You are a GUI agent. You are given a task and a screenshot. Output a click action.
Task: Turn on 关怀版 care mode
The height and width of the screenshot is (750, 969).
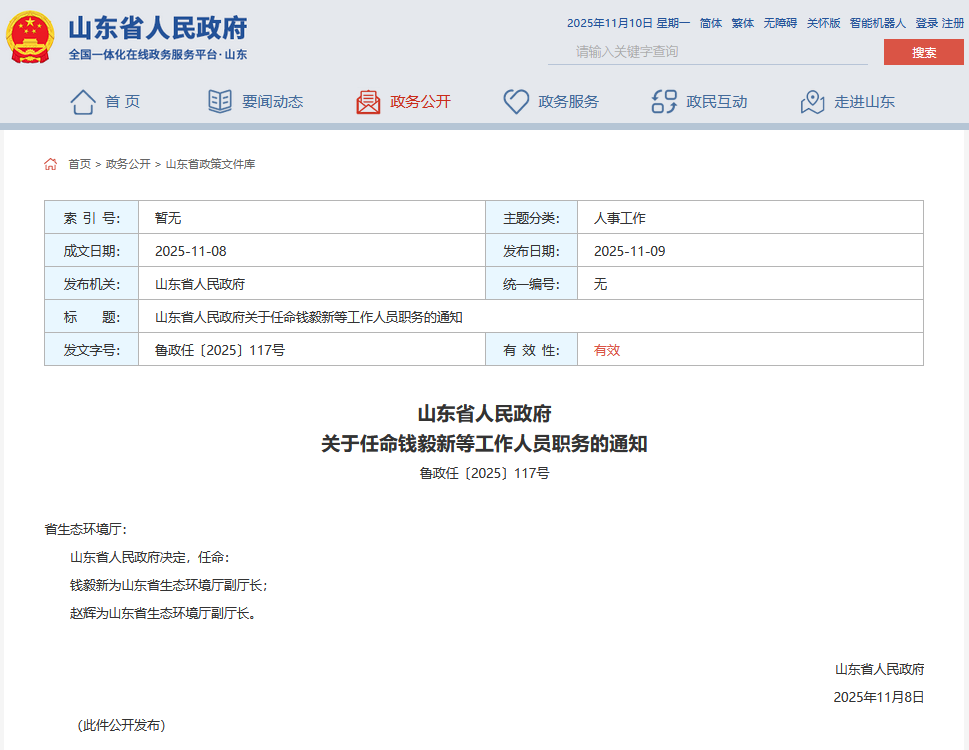pyautogui.click(x=823, y=23)
